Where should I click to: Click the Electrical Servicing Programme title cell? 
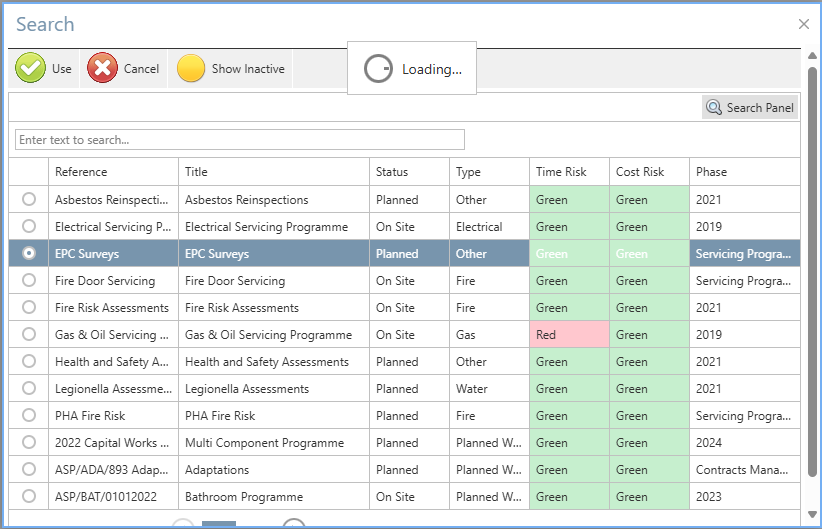pyautogui.click(x=265, y=227)
